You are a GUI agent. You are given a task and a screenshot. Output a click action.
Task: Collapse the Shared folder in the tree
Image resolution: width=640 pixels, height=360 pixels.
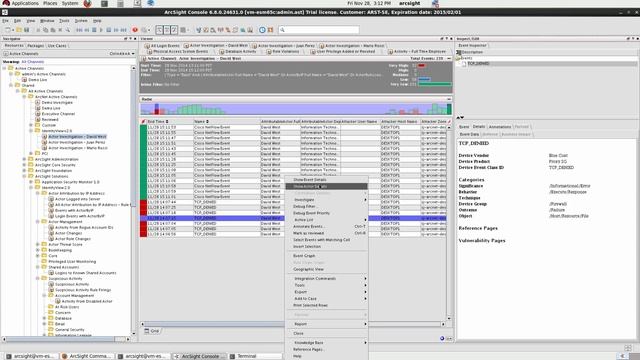click(x=11, y=85)
